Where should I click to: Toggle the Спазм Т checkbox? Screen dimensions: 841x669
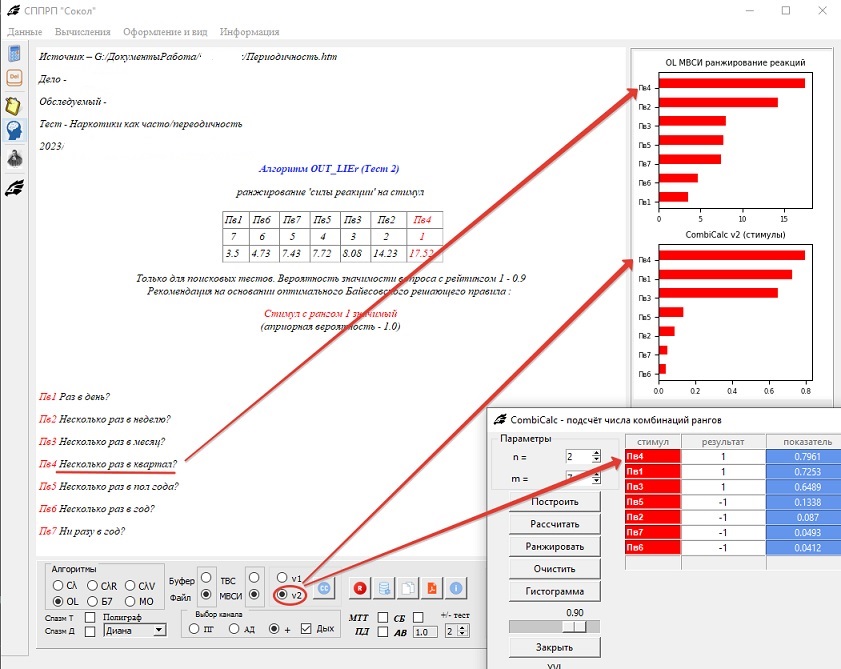click(90, 617)
